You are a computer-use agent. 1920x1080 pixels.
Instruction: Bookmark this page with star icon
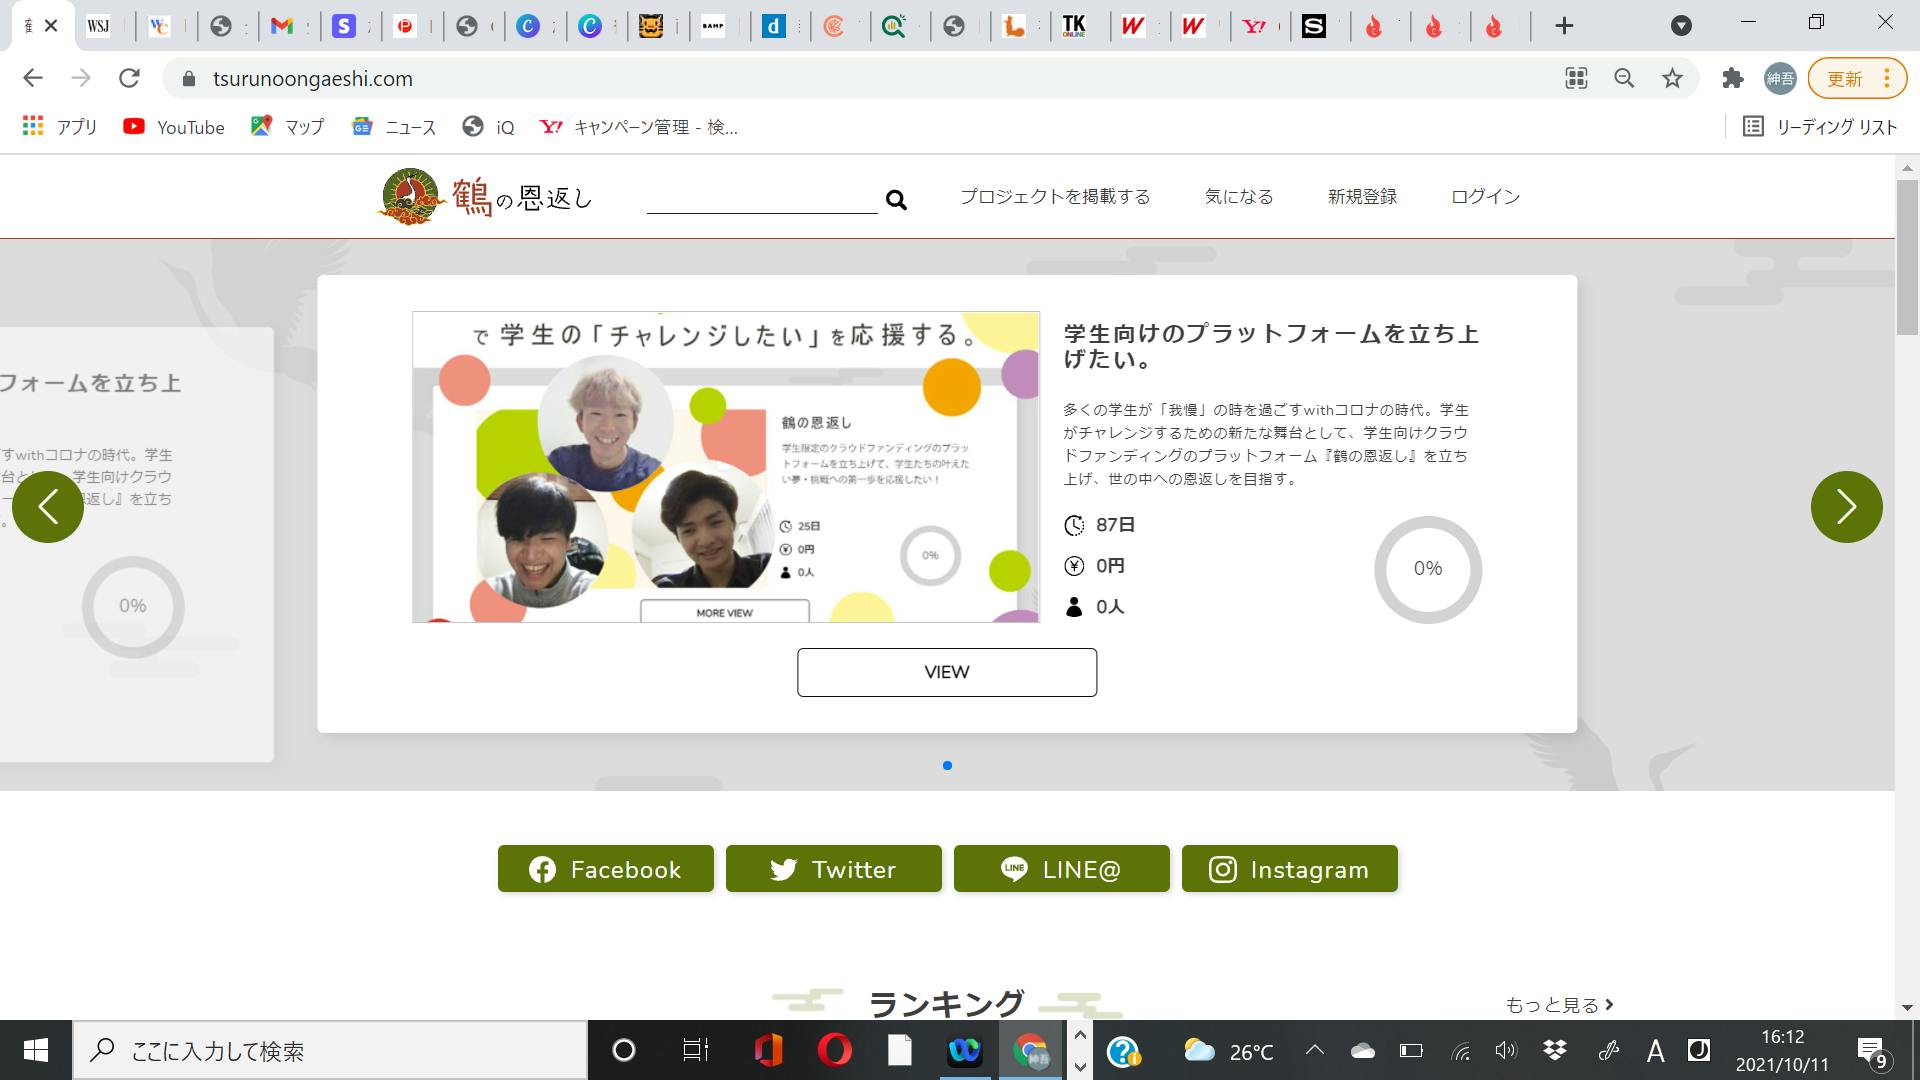pos(1672,78)
